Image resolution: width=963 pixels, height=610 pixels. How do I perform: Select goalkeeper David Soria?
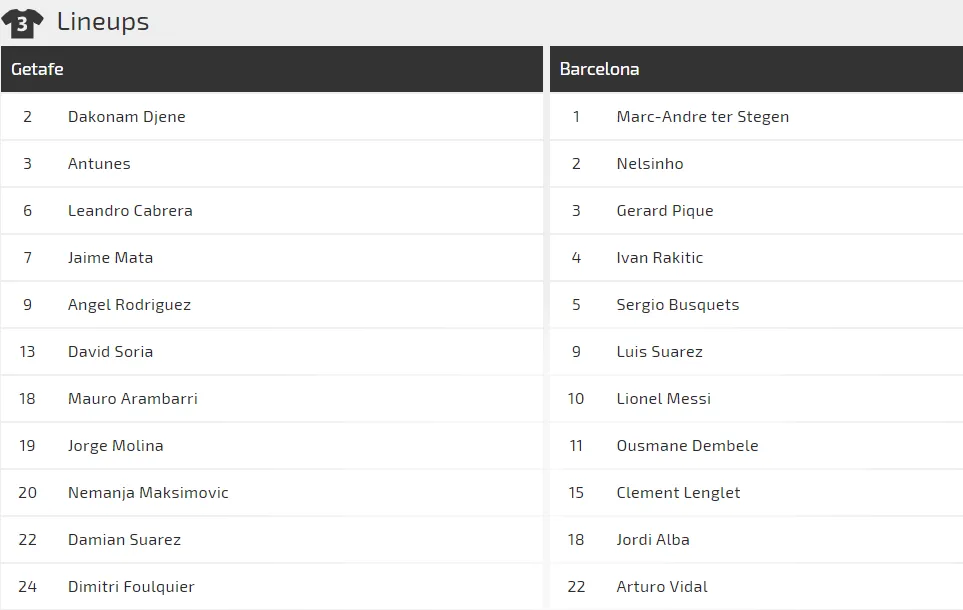point(110,352)
